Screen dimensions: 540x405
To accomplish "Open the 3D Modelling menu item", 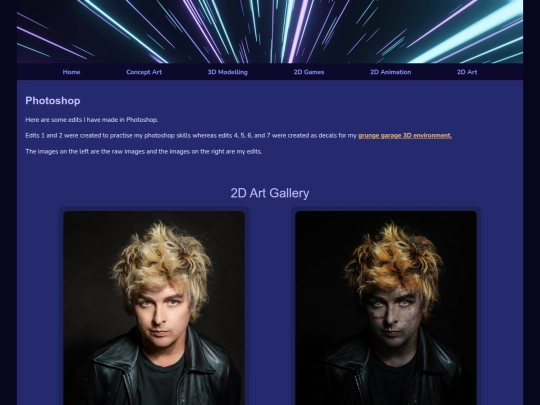I will coord(227,72).
